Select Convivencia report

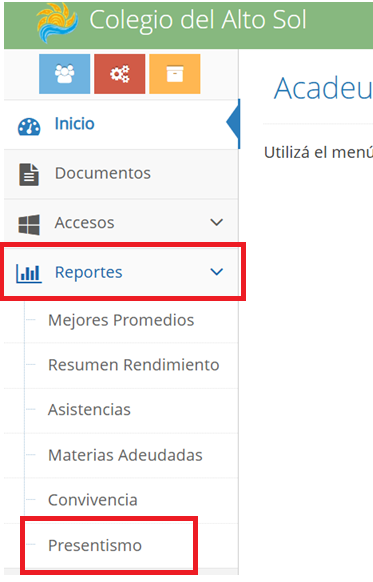pos(93,500)
